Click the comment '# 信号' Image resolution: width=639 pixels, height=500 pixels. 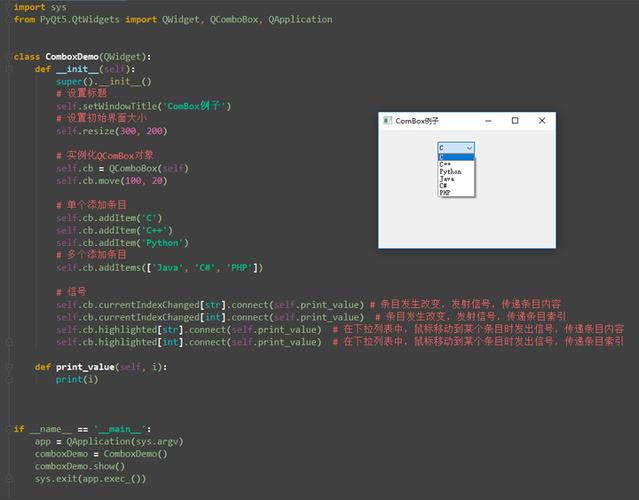click(x=71, y=292)
